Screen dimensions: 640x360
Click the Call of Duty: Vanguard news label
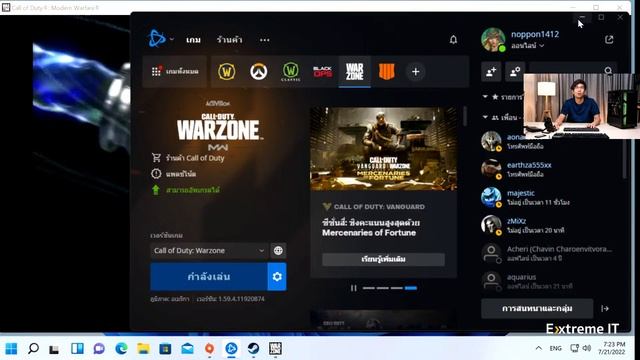click(x=379, y=207)
